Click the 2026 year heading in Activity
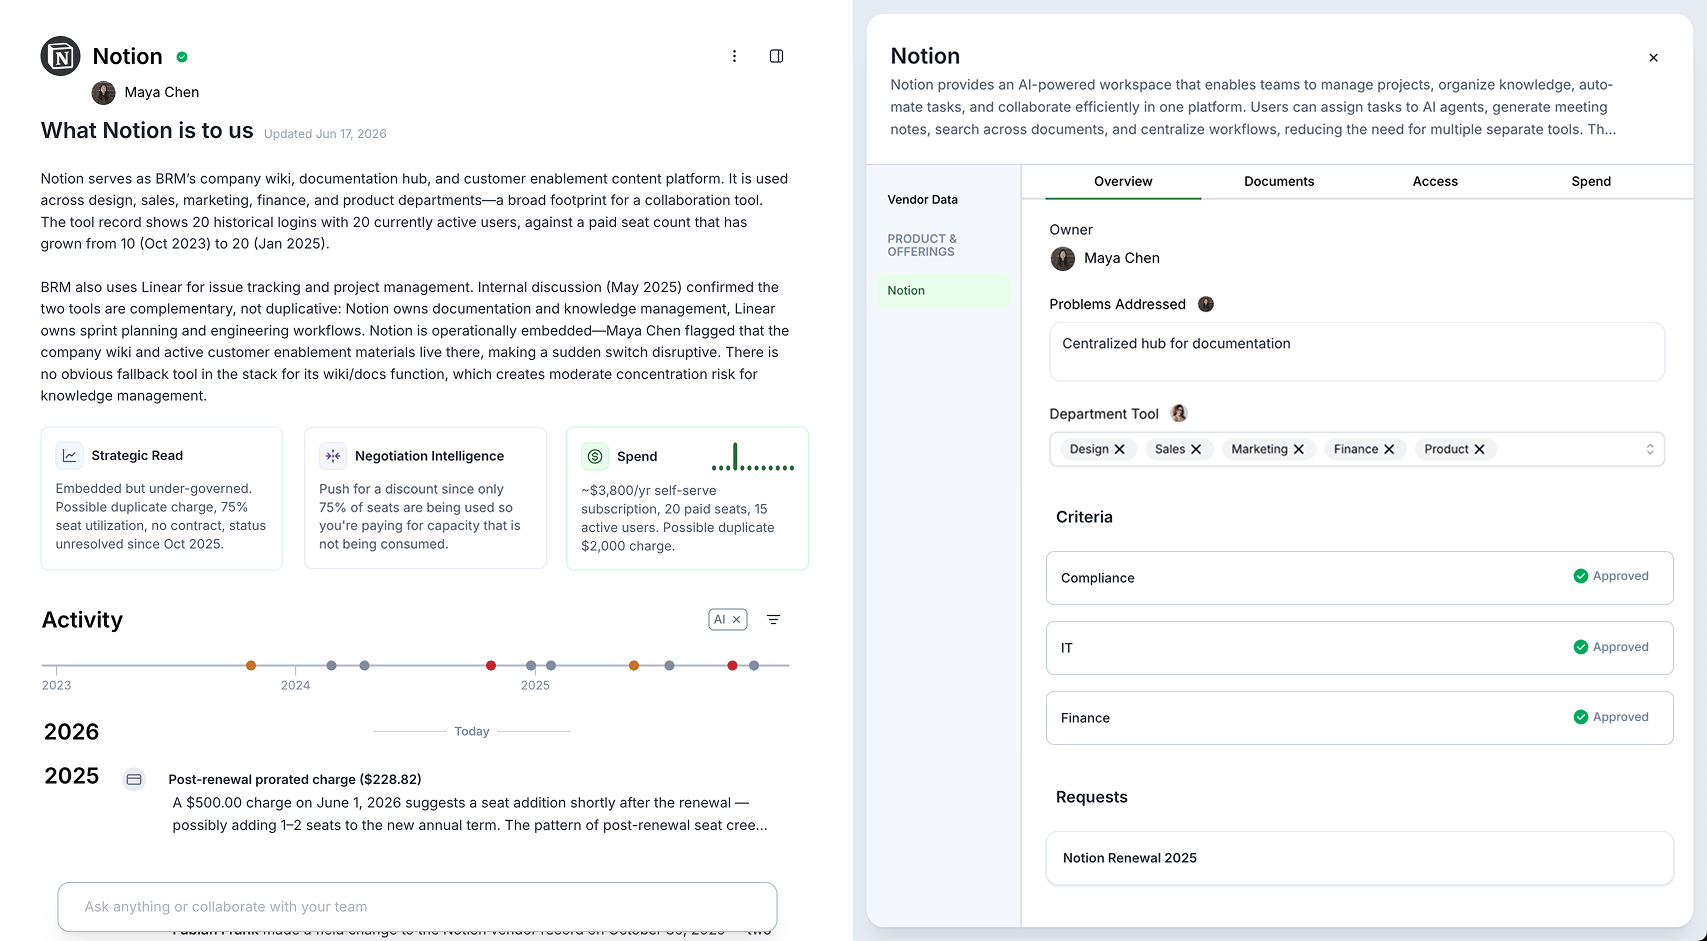This screenshot has height=941, width=1707. (x=72, y=732)
